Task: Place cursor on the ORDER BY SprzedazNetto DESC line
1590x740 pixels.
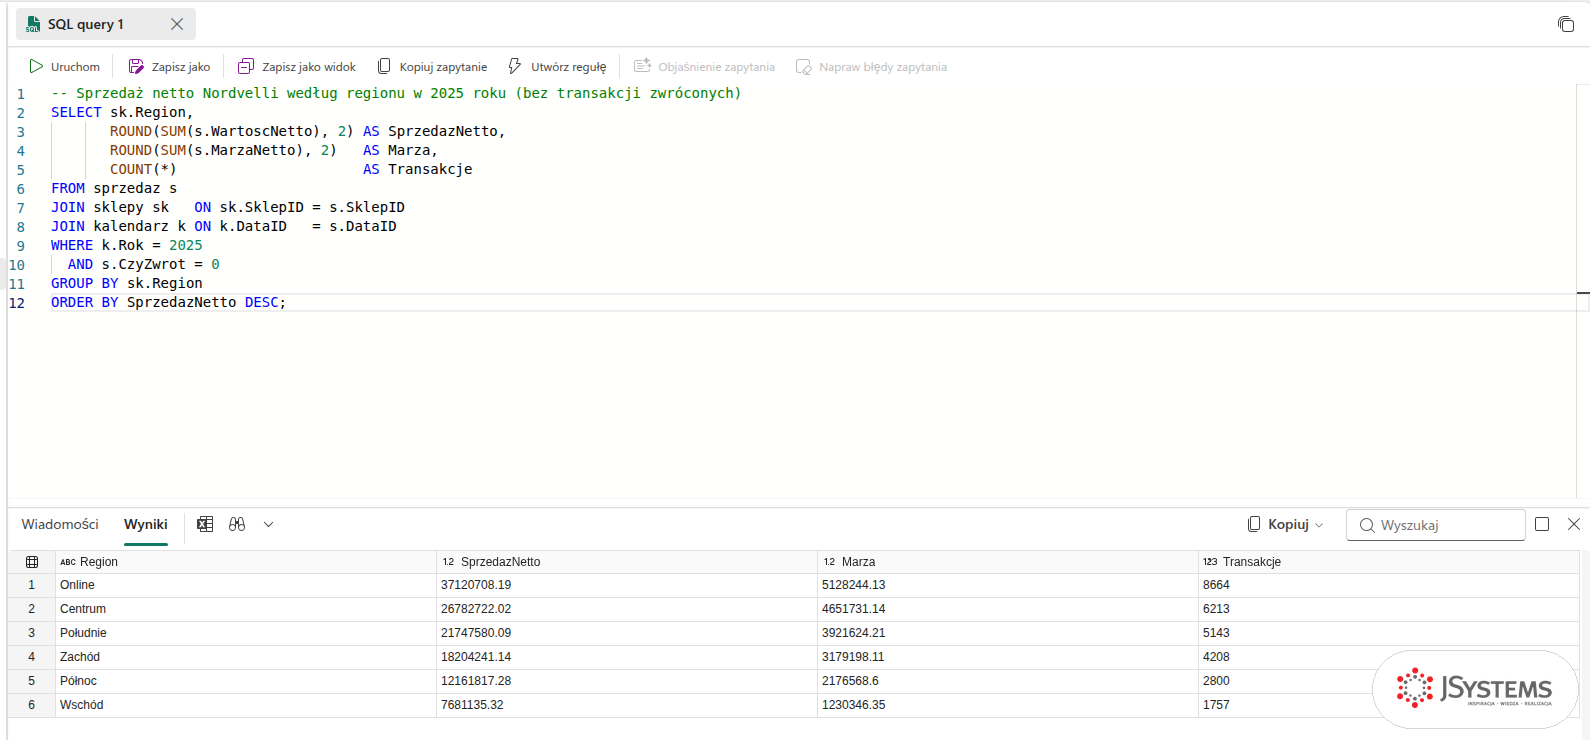Action: click(x=168, y=302)
